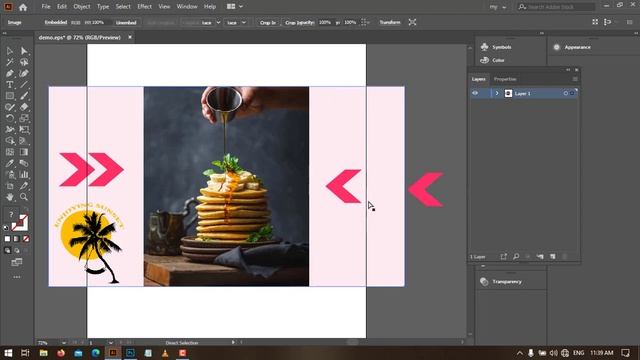Screen dimensions: 640x360
Task: Select the Selection tool arrow
Action: (x=10, y=51)
